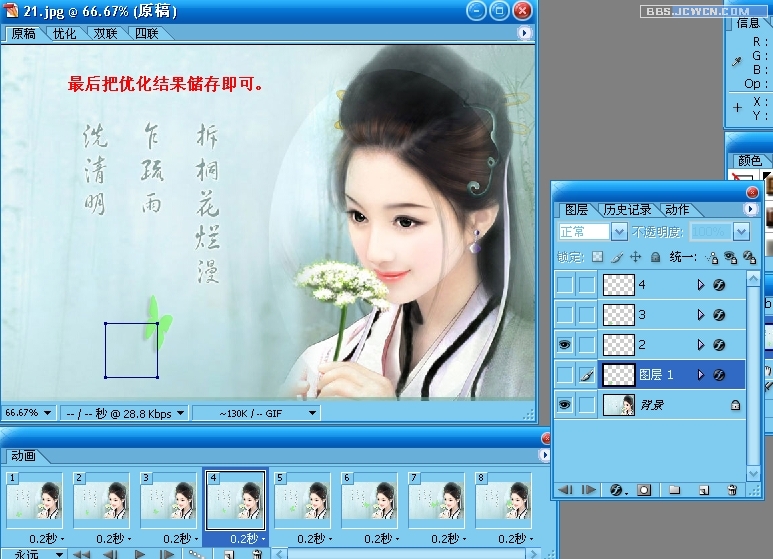
Task: Click the crosshair icon in info panel
Action: point(737,107)
